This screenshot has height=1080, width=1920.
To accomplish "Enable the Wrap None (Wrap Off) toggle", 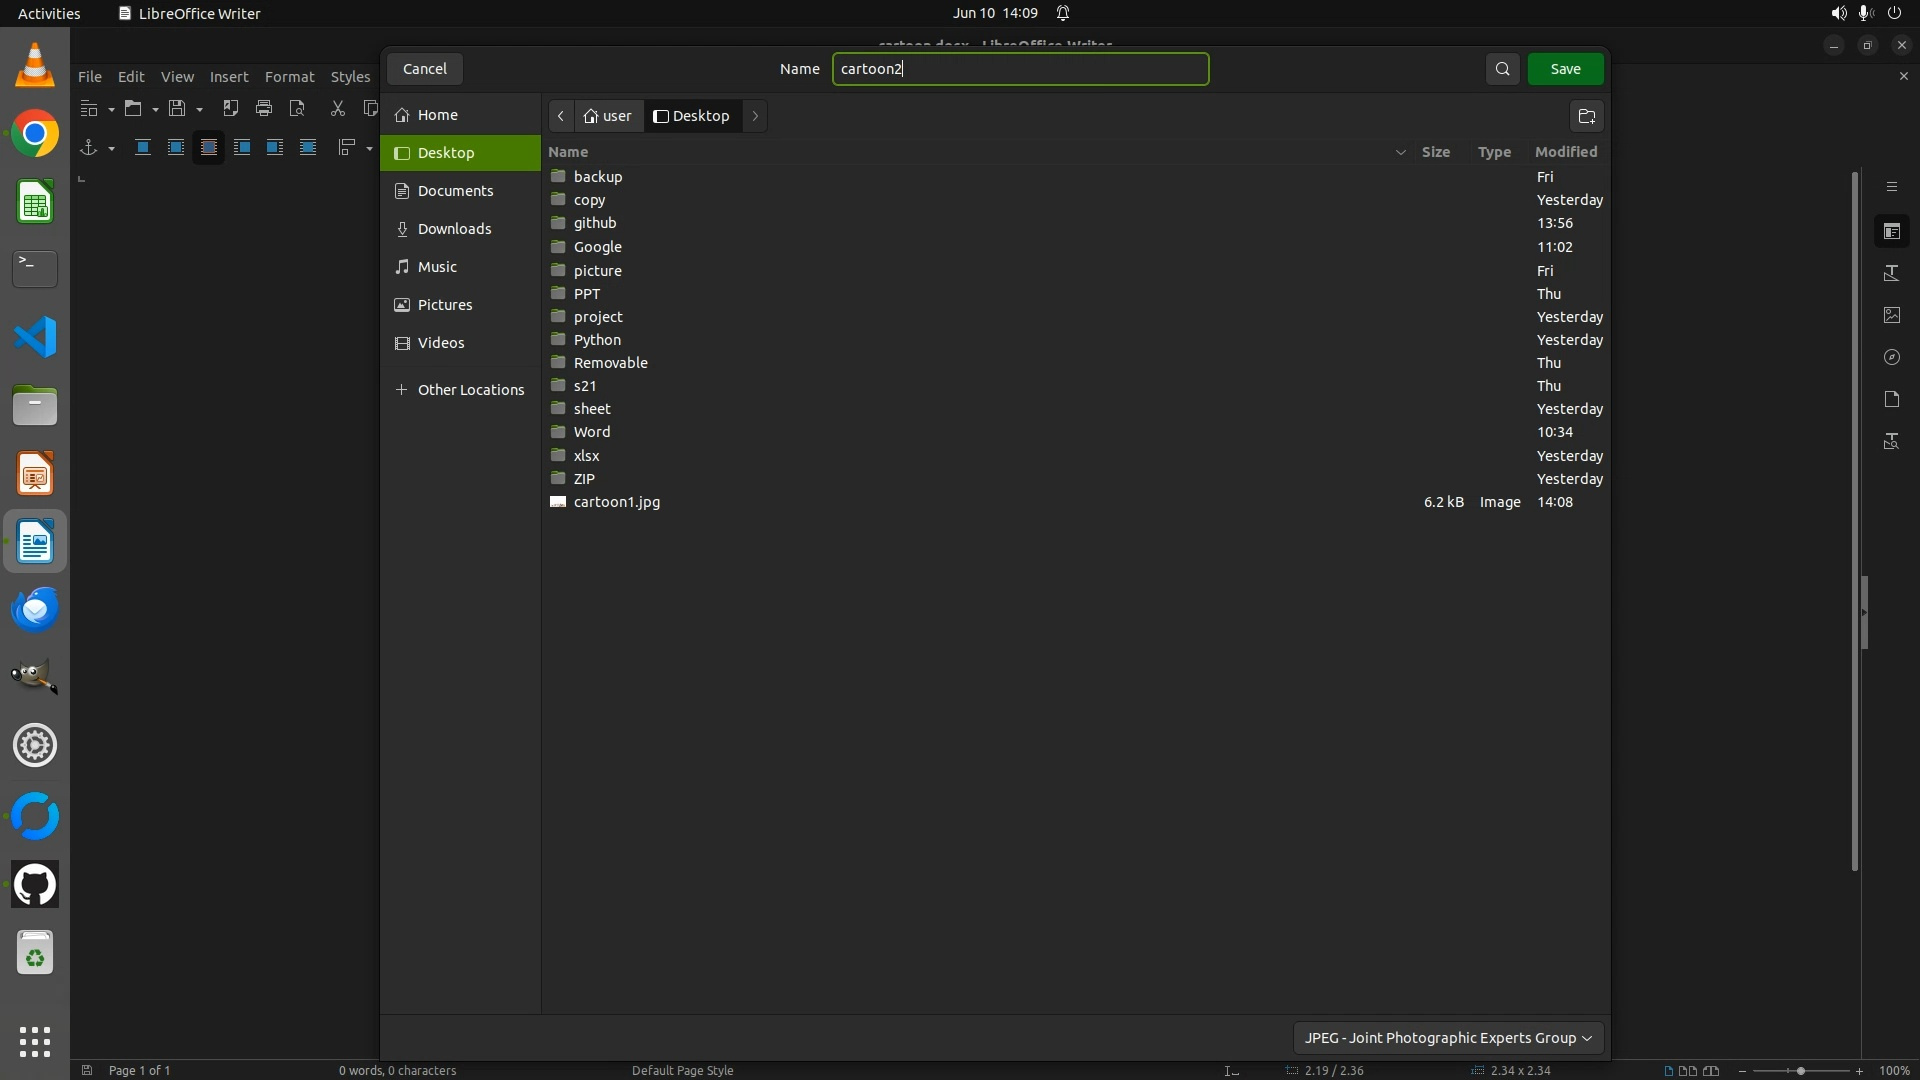I will (143, 148).
